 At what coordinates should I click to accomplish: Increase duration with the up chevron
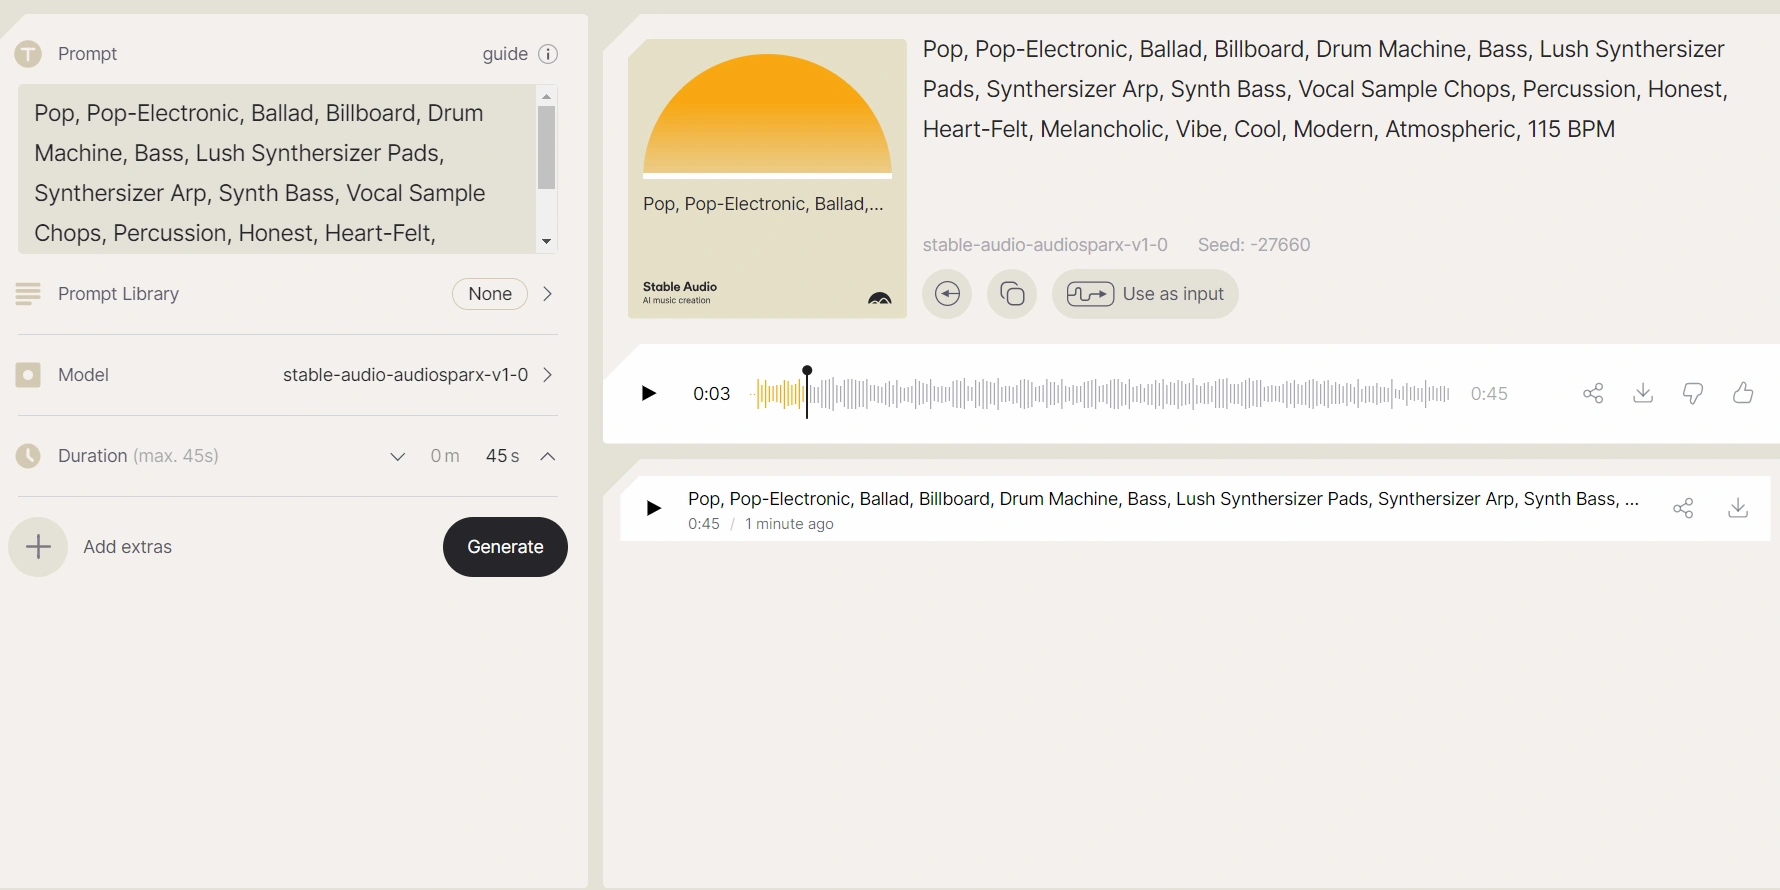coord(547,456)
